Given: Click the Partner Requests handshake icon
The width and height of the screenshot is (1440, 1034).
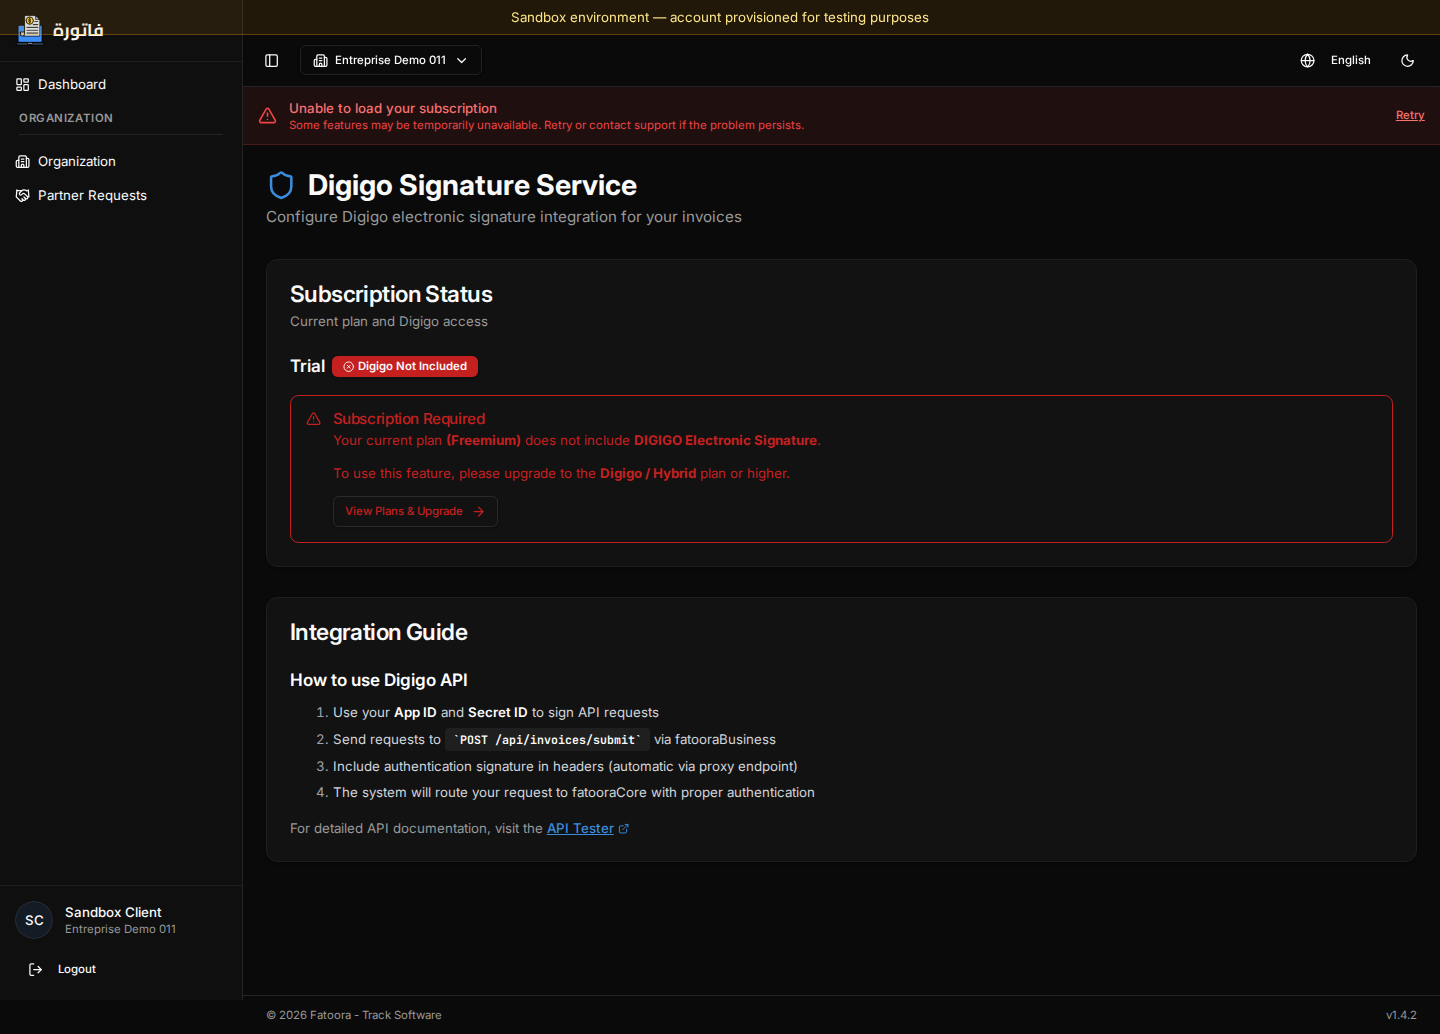Looking at the screenshot, I should pyautogui.click(x=23, y=196).
